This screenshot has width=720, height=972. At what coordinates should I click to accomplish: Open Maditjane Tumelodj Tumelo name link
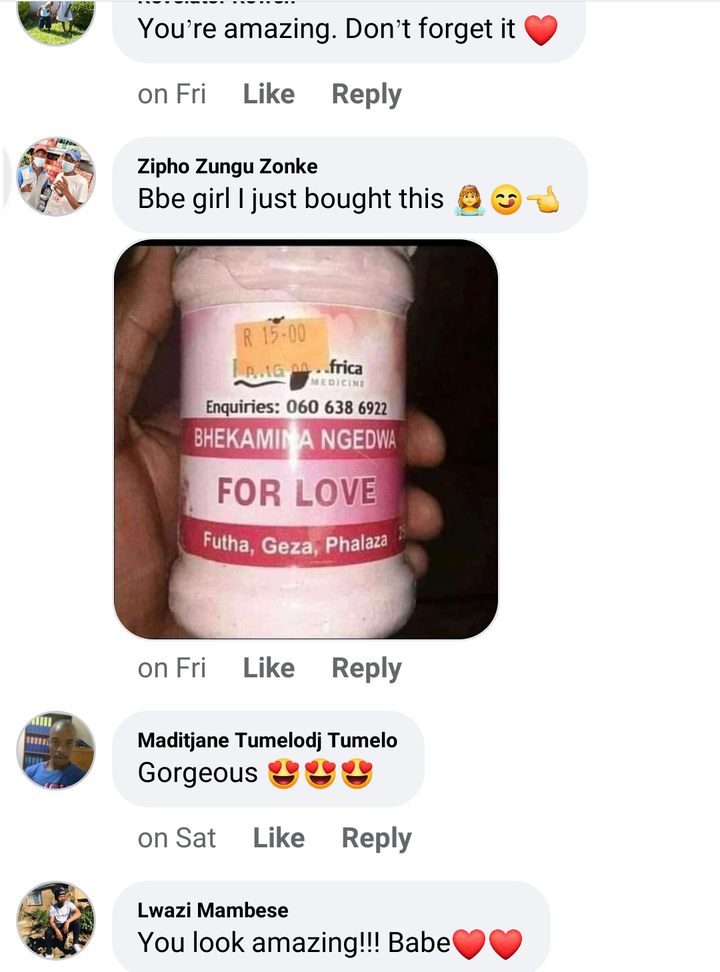point(267,740)
